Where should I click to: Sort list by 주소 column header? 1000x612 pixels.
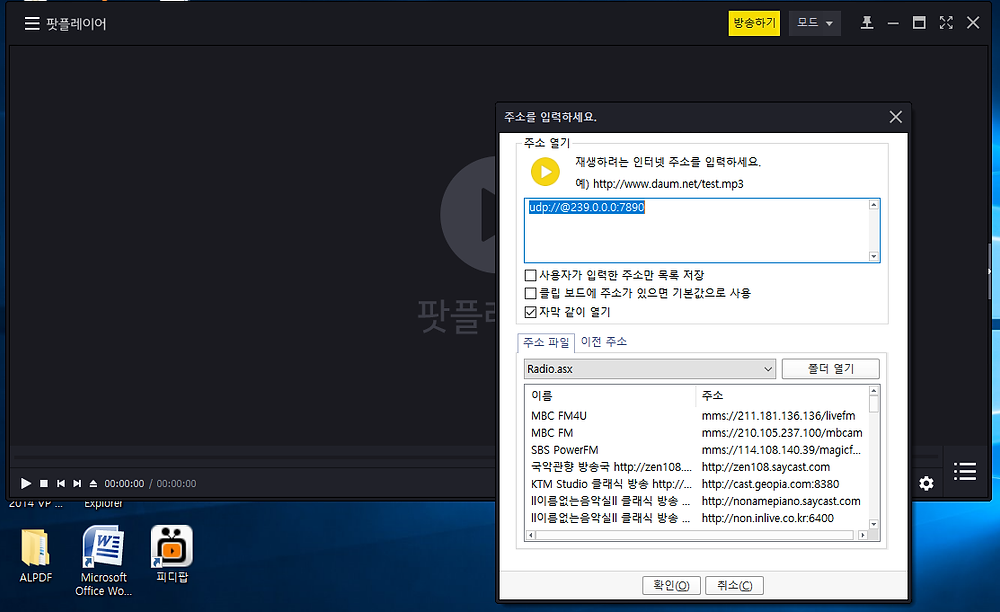coord(782,395)
